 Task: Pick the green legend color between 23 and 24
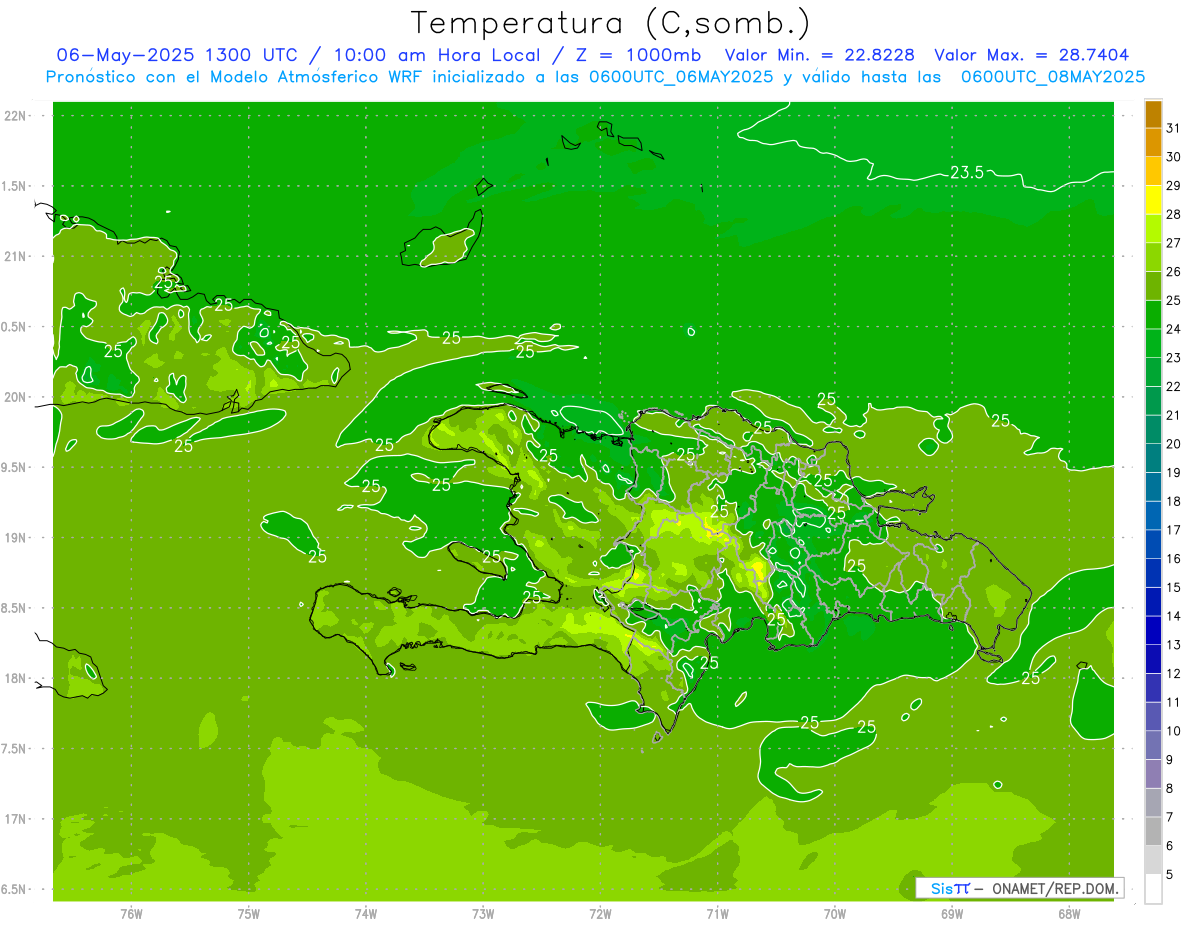1153,344
